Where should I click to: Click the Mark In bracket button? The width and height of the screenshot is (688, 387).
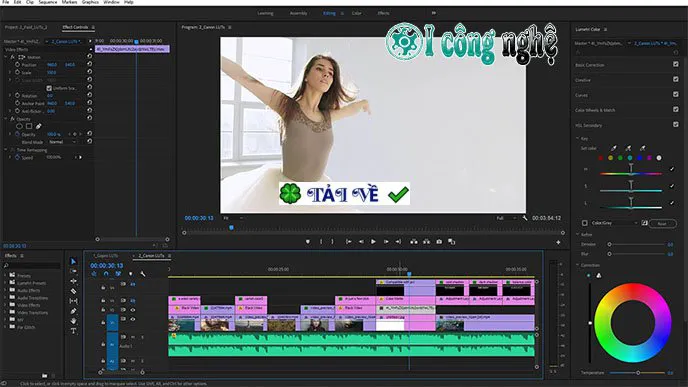321,242
